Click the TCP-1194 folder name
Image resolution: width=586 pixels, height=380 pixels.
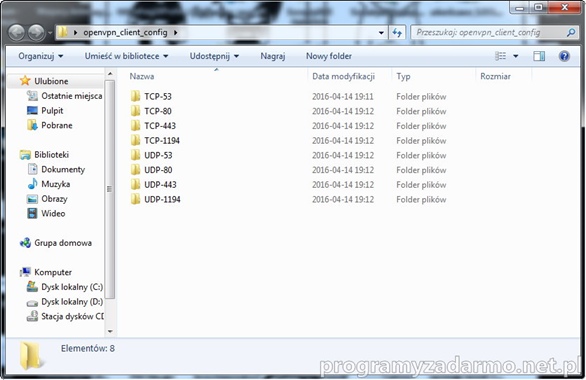pyautogui.click(x=162, y=140)
